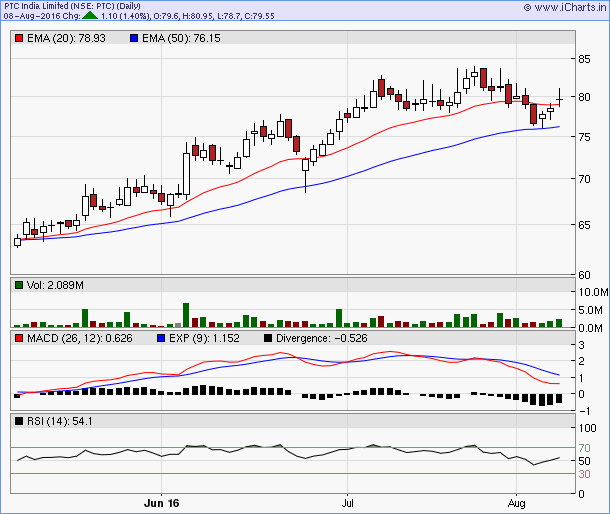Click the red 30 RSI oversold label
Image resolution: width=610 pixels, height=514 pixels.
584,474
